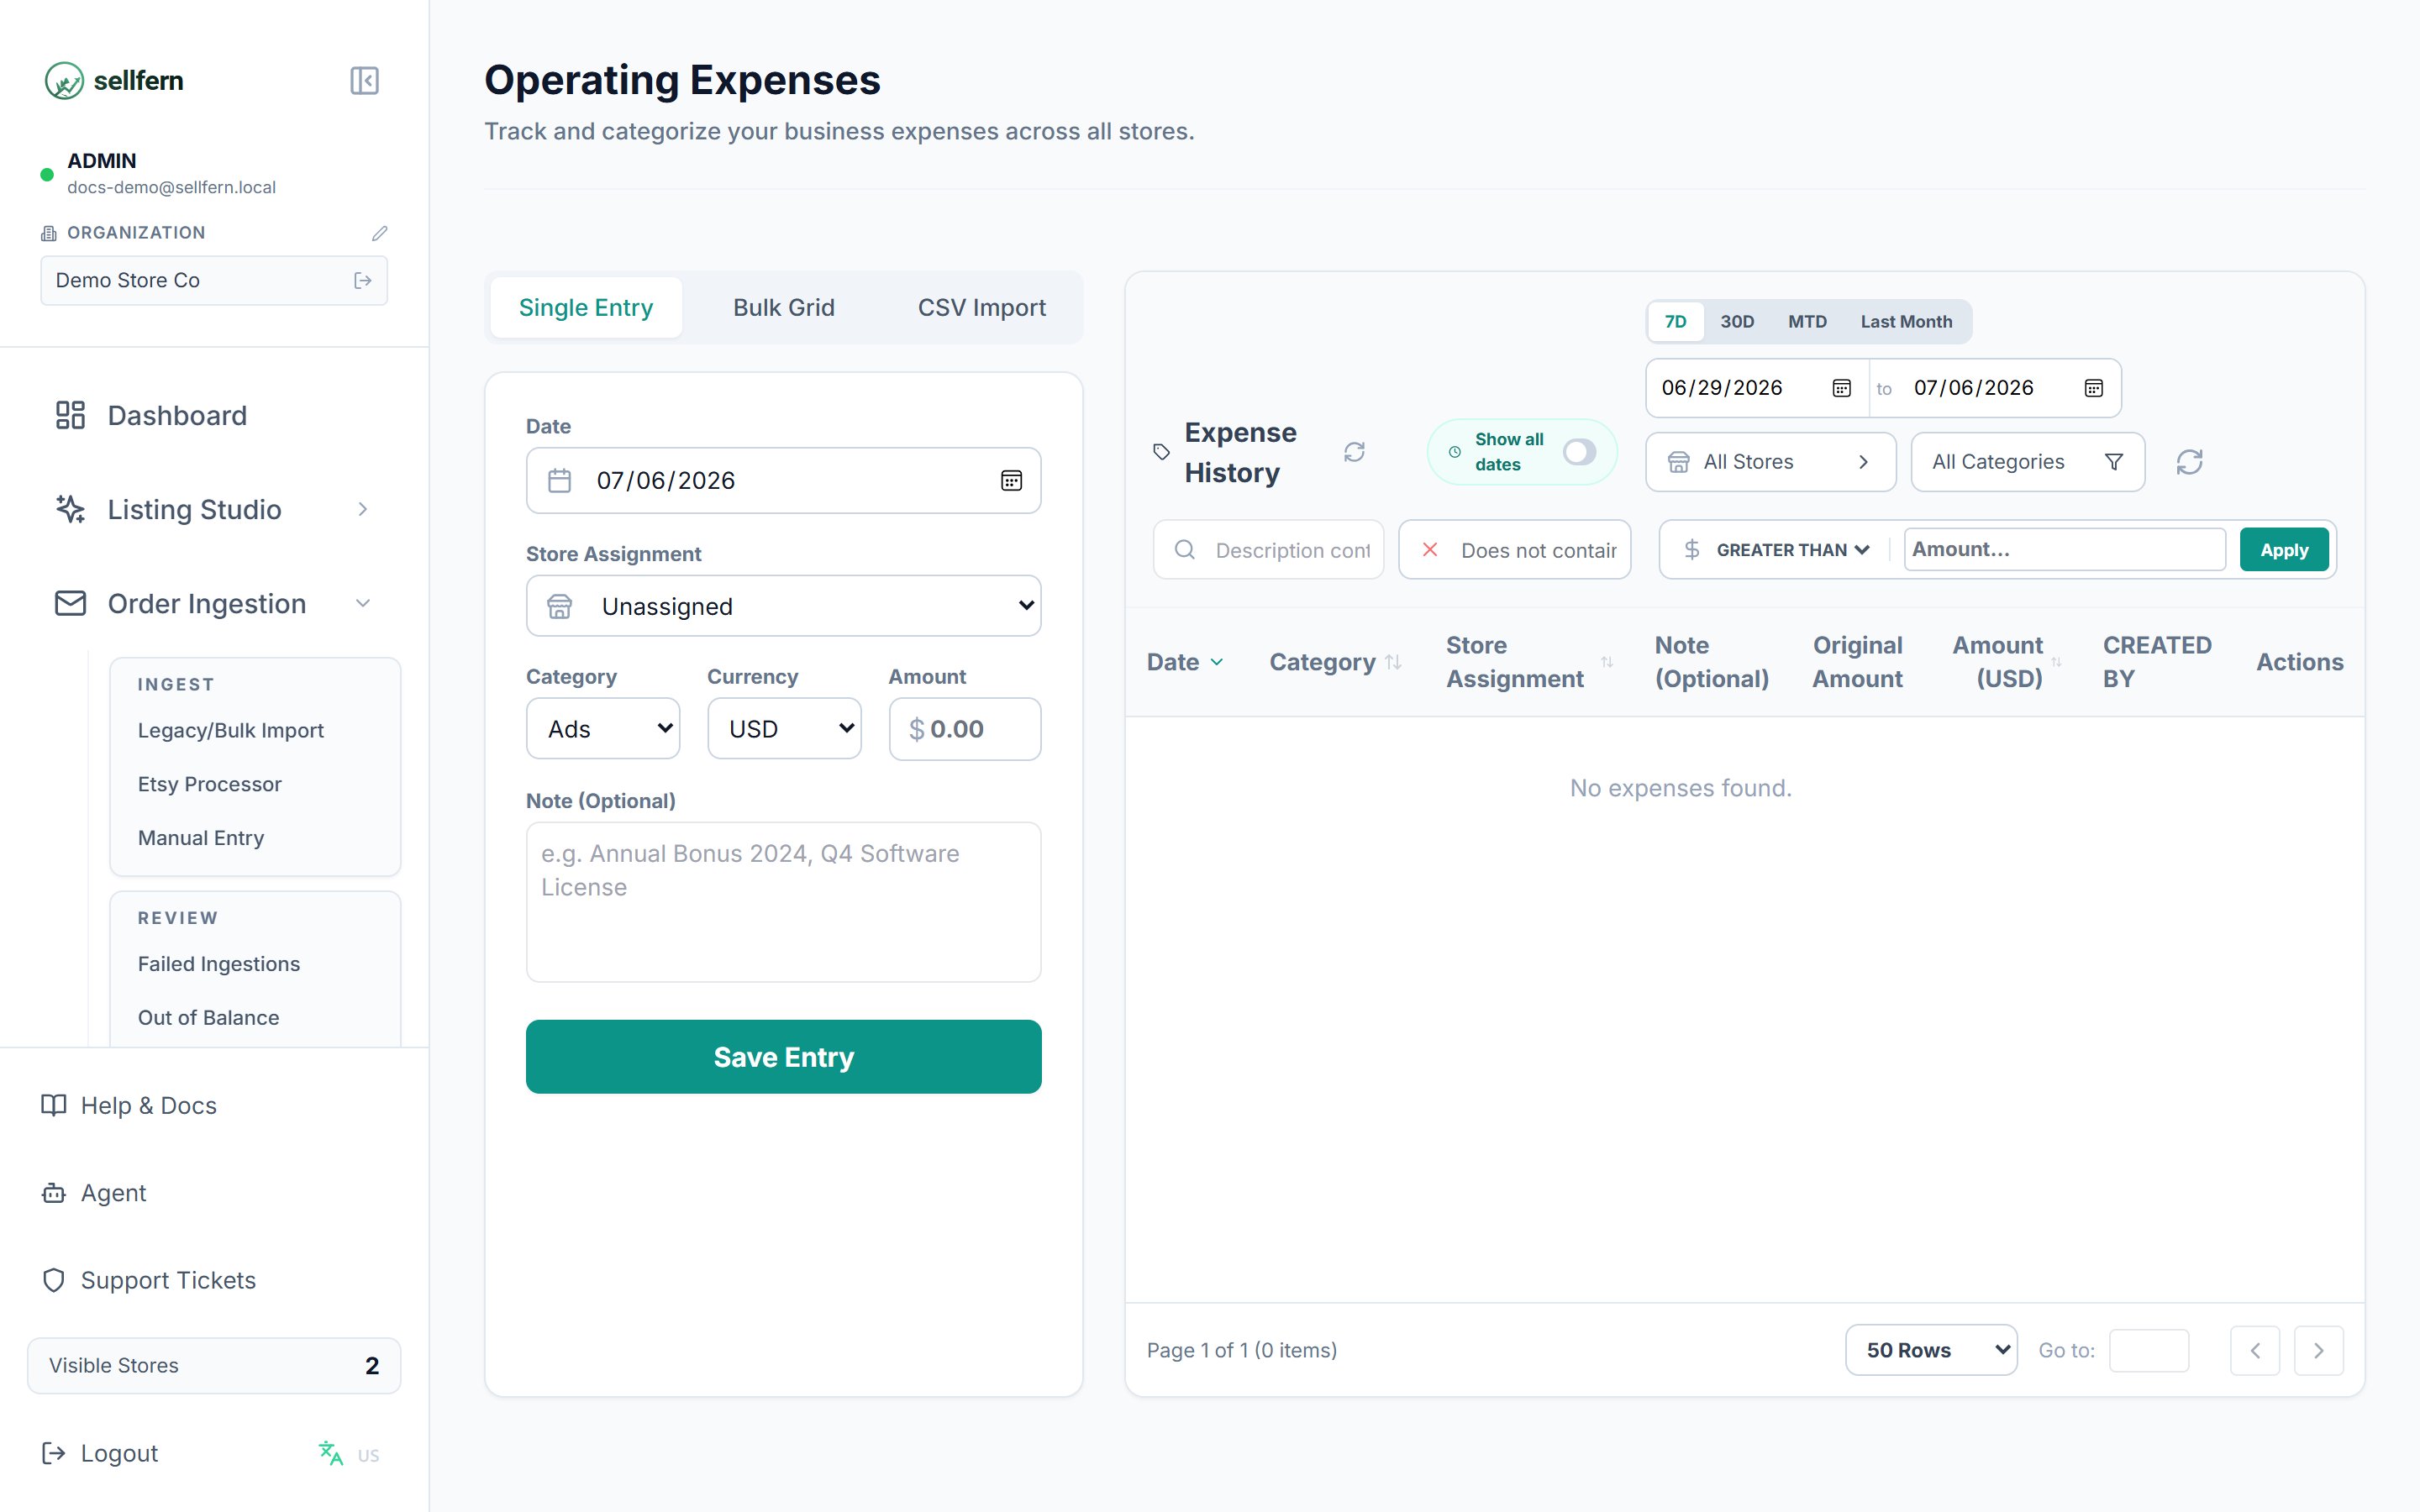
Task: Focus the Amount 0.00 input field
Action: coord(965,729)
